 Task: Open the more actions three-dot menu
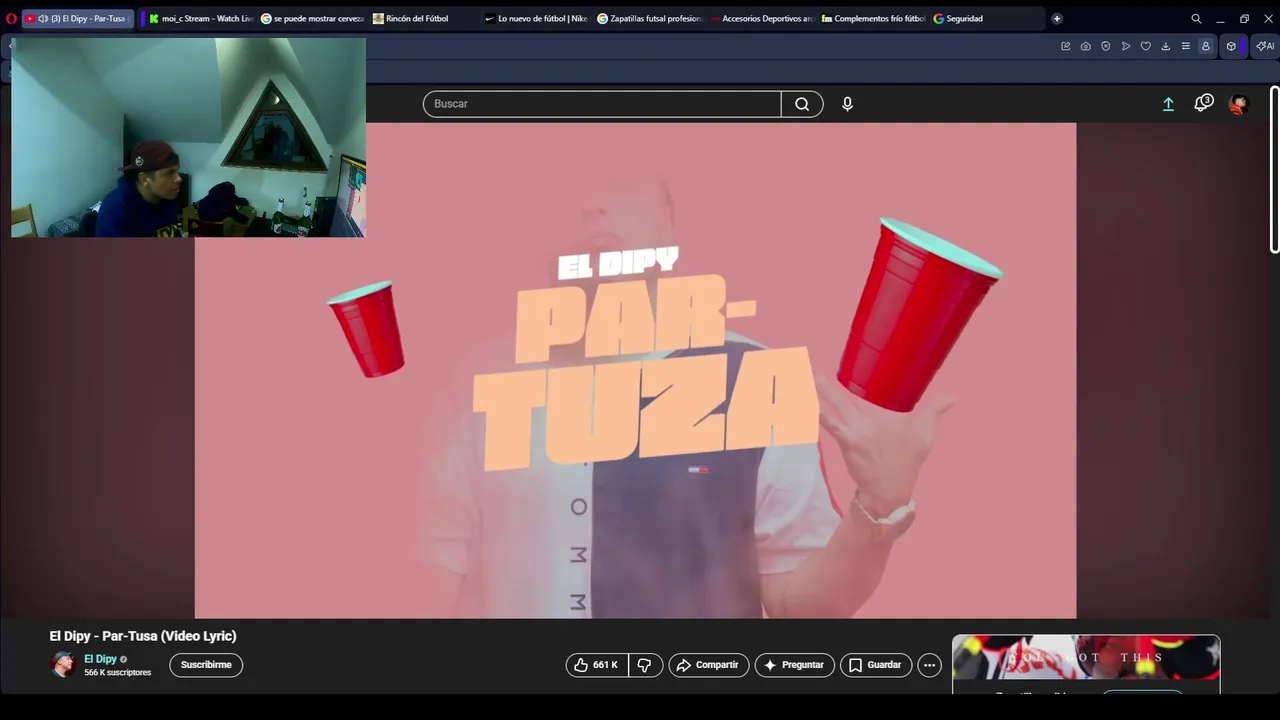pyautogui.click(x=929, y=665)
